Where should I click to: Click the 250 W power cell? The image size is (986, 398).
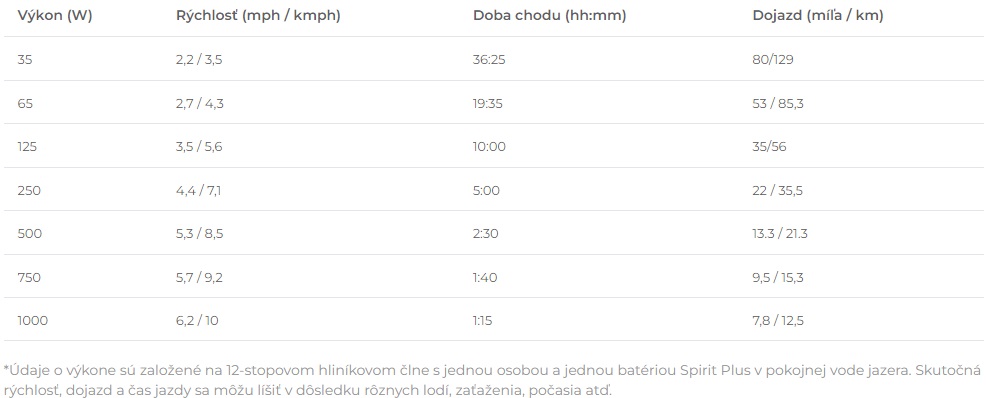(29, 190)
